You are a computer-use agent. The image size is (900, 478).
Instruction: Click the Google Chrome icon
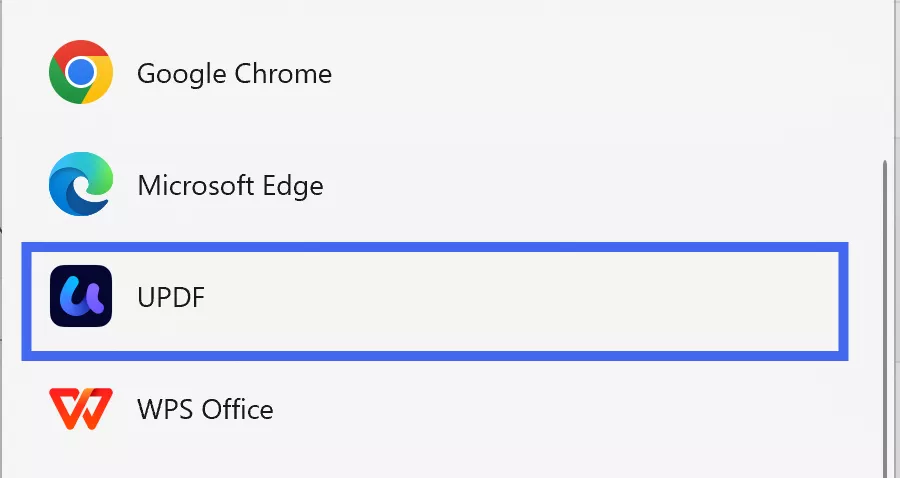coord(81,73)
